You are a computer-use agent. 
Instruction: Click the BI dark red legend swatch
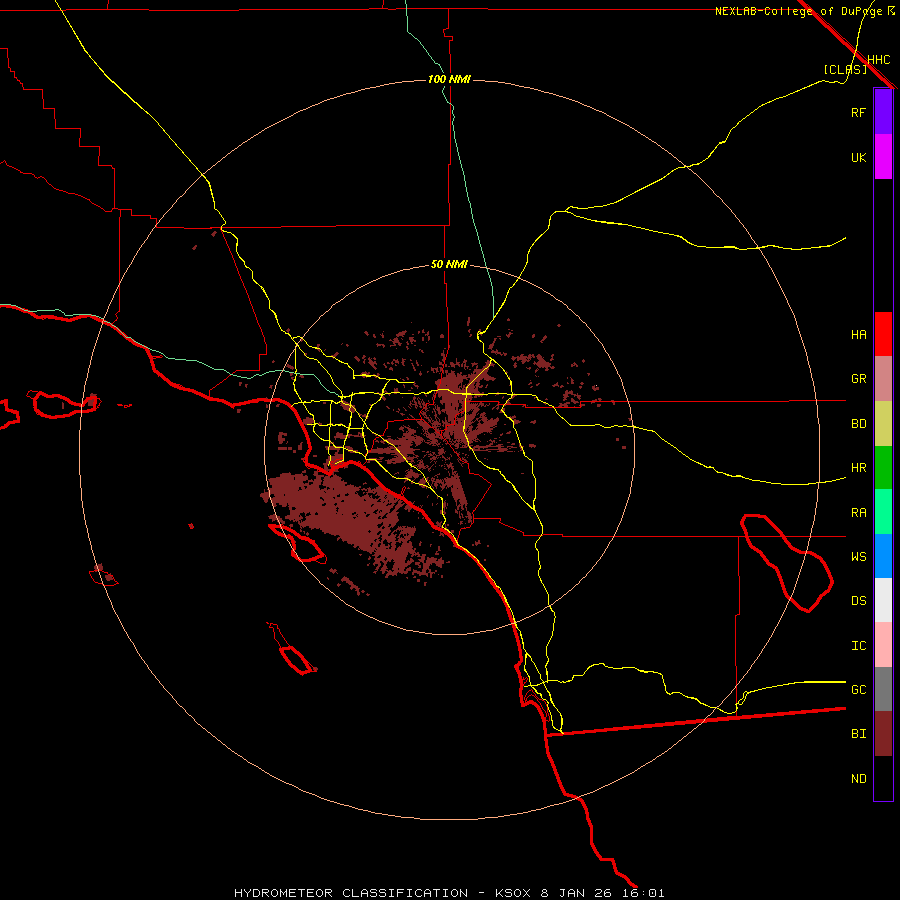click(x=883, y=734)
